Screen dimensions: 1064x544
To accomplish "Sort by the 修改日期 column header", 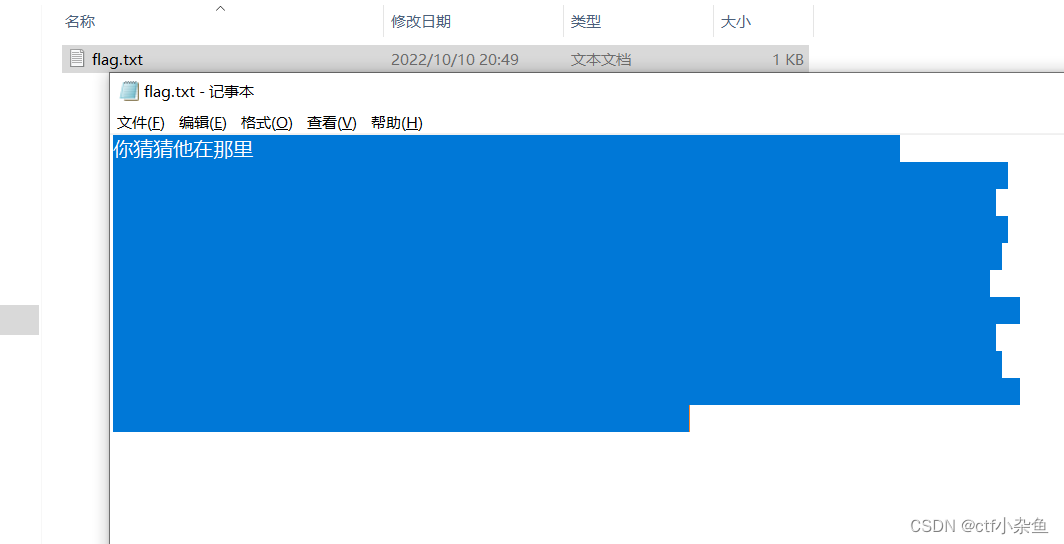I will tap(421, 22).
